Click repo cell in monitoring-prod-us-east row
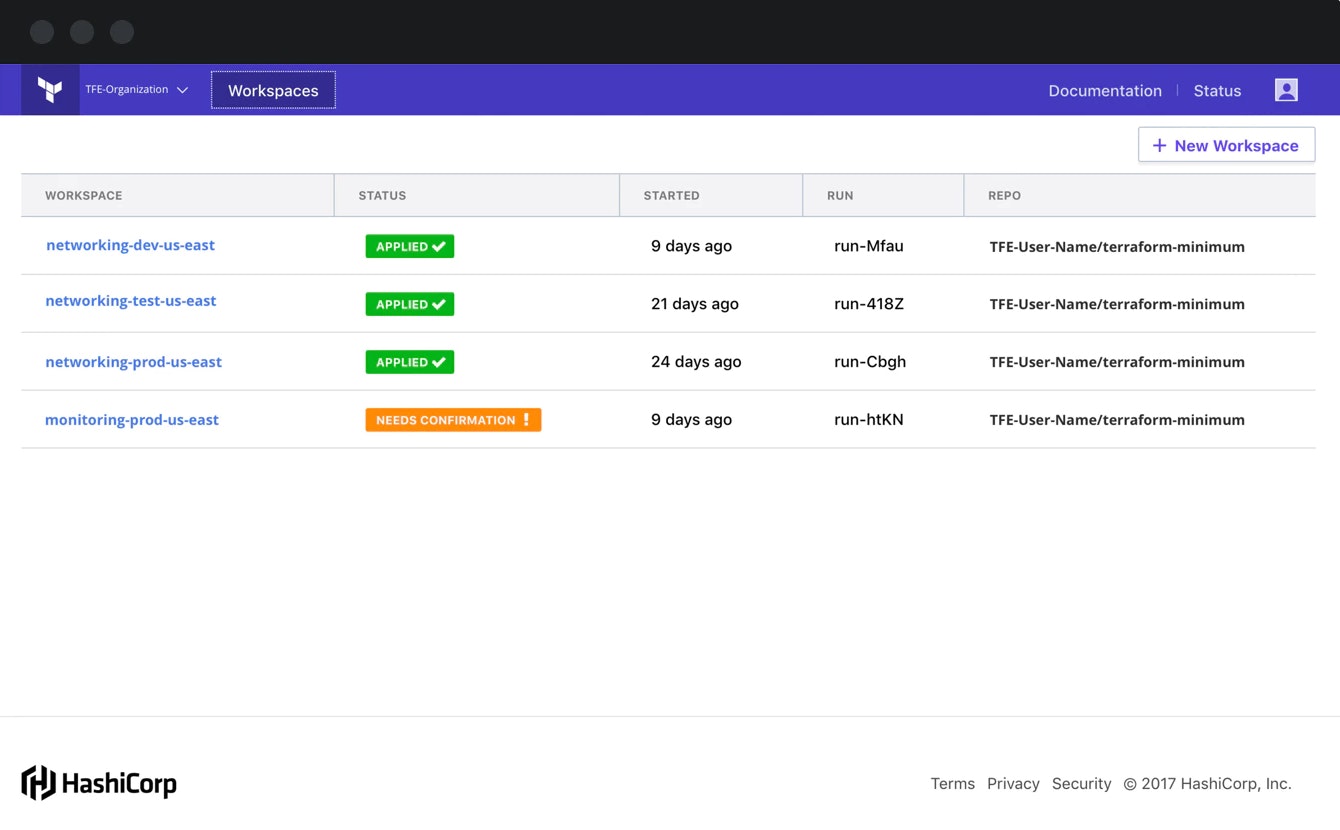 pos(1117,420)
